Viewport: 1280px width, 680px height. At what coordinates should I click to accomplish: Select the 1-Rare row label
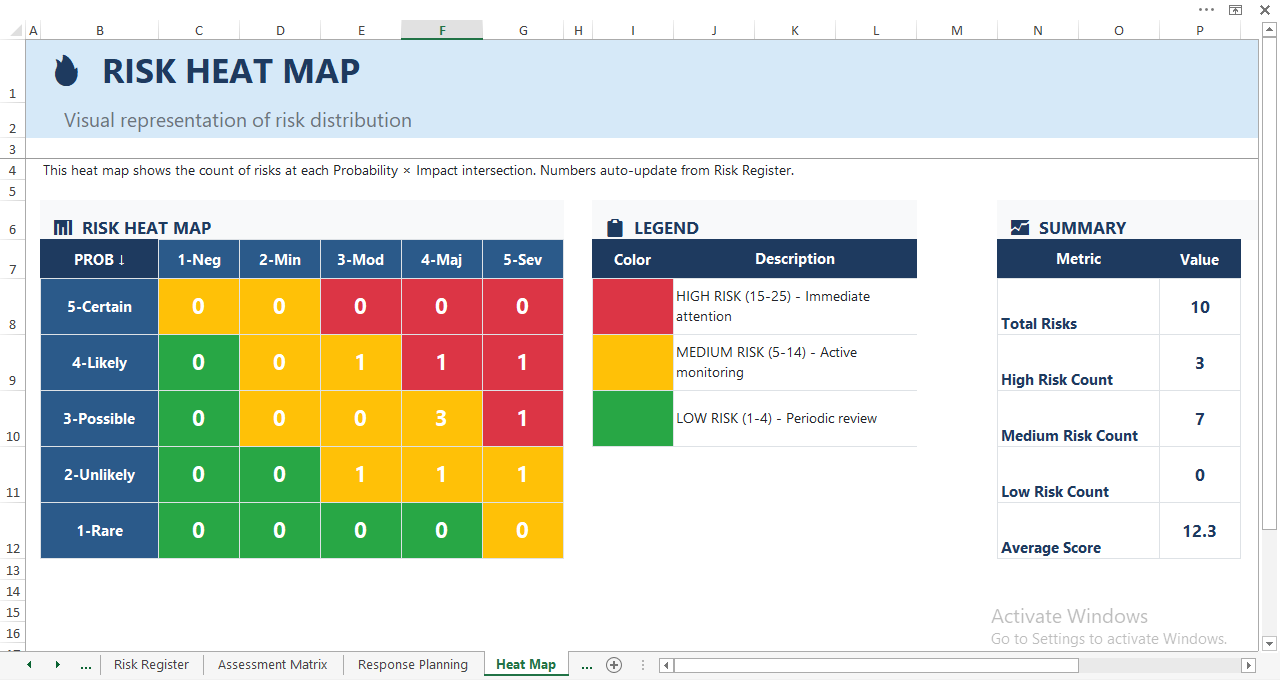(99, 531)
